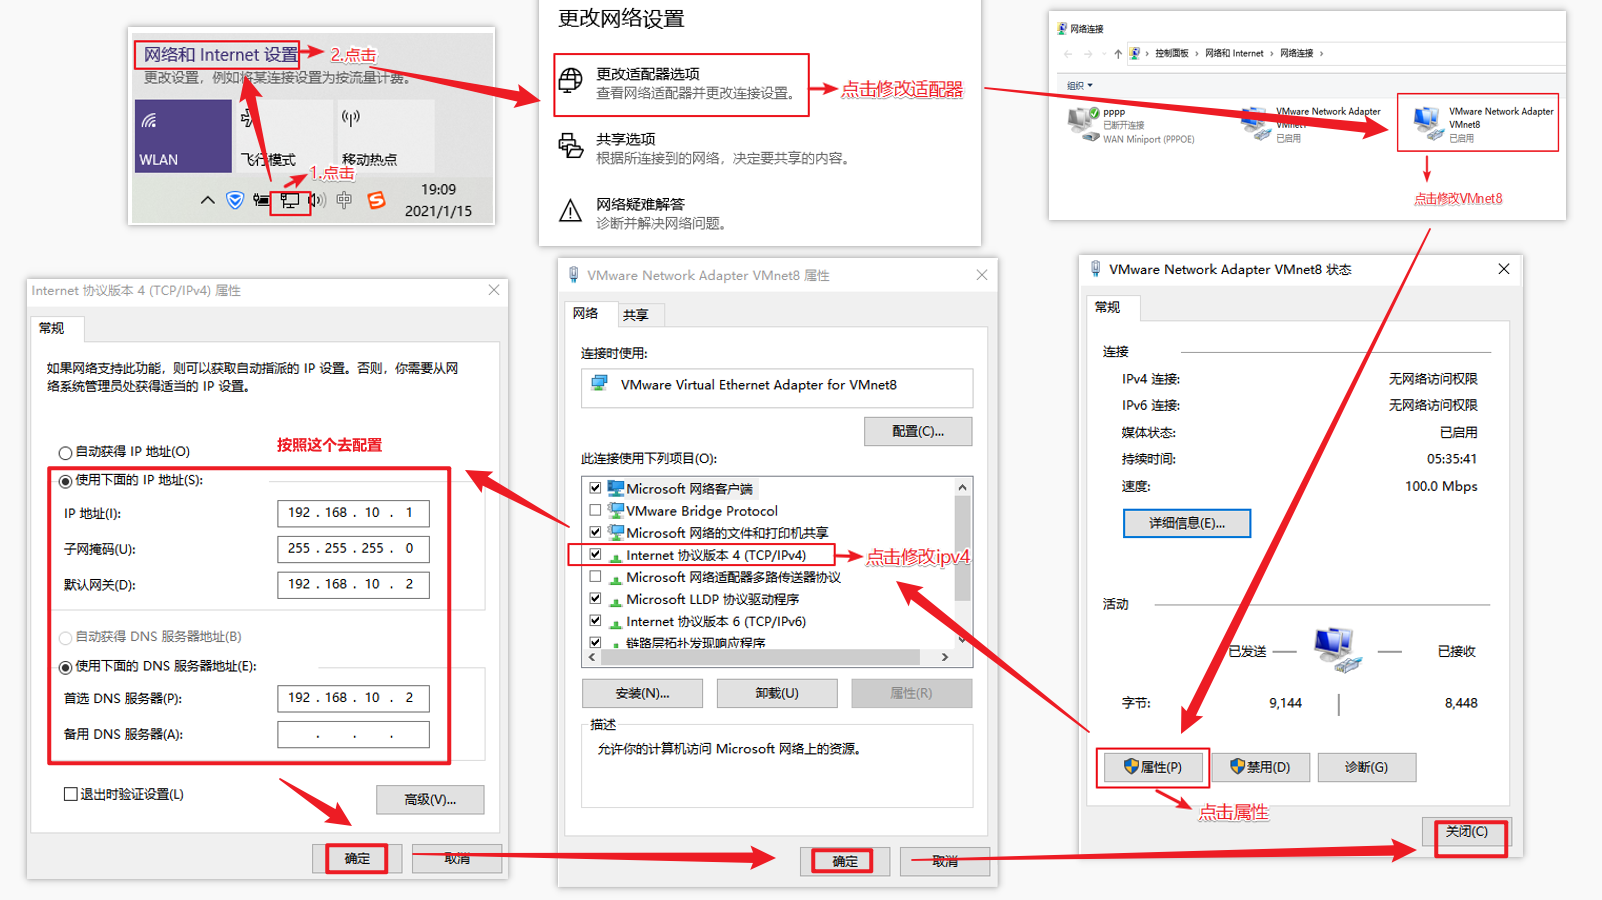Image resolution: width=1602 pixels, height=900 pixels.
Task: Open the volume speaker tray icon
Action: [x=317, y=200]
